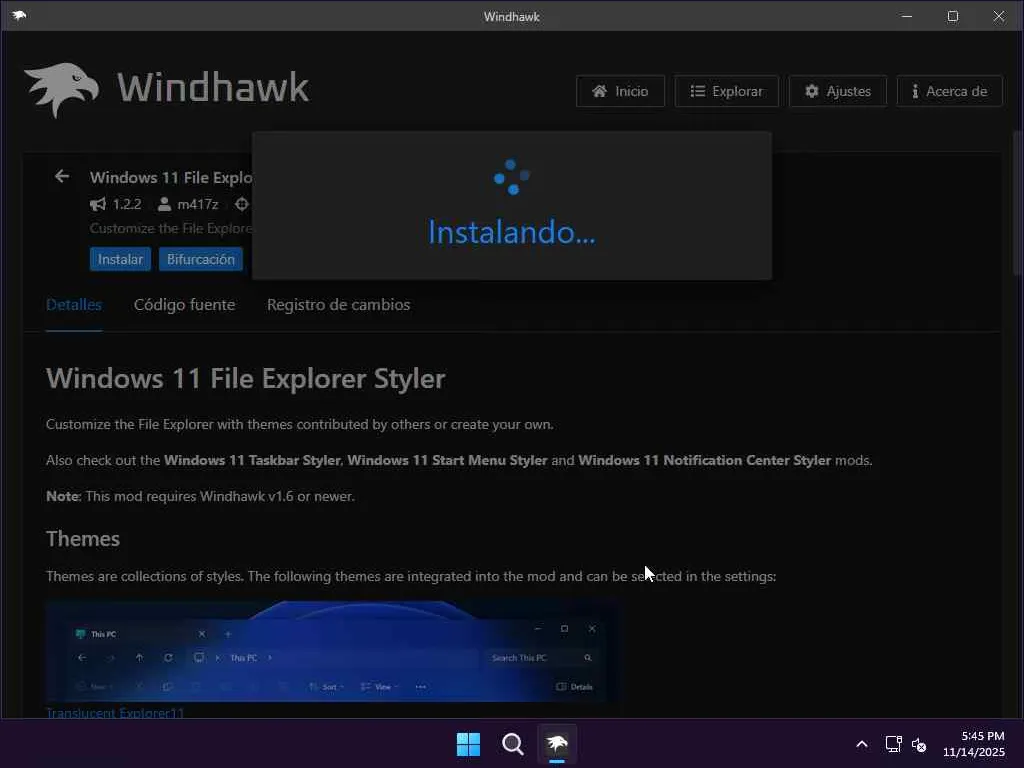Screen dimensions: 1024x768
Task: Click the network tray icon
Action: [893, 744]
